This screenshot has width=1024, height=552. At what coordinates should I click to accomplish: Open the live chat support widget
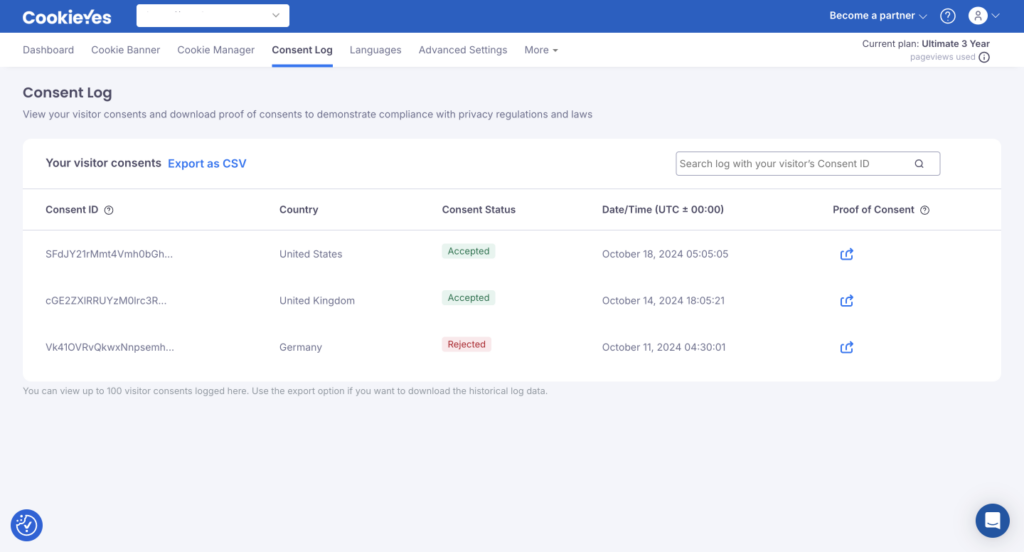993,521
